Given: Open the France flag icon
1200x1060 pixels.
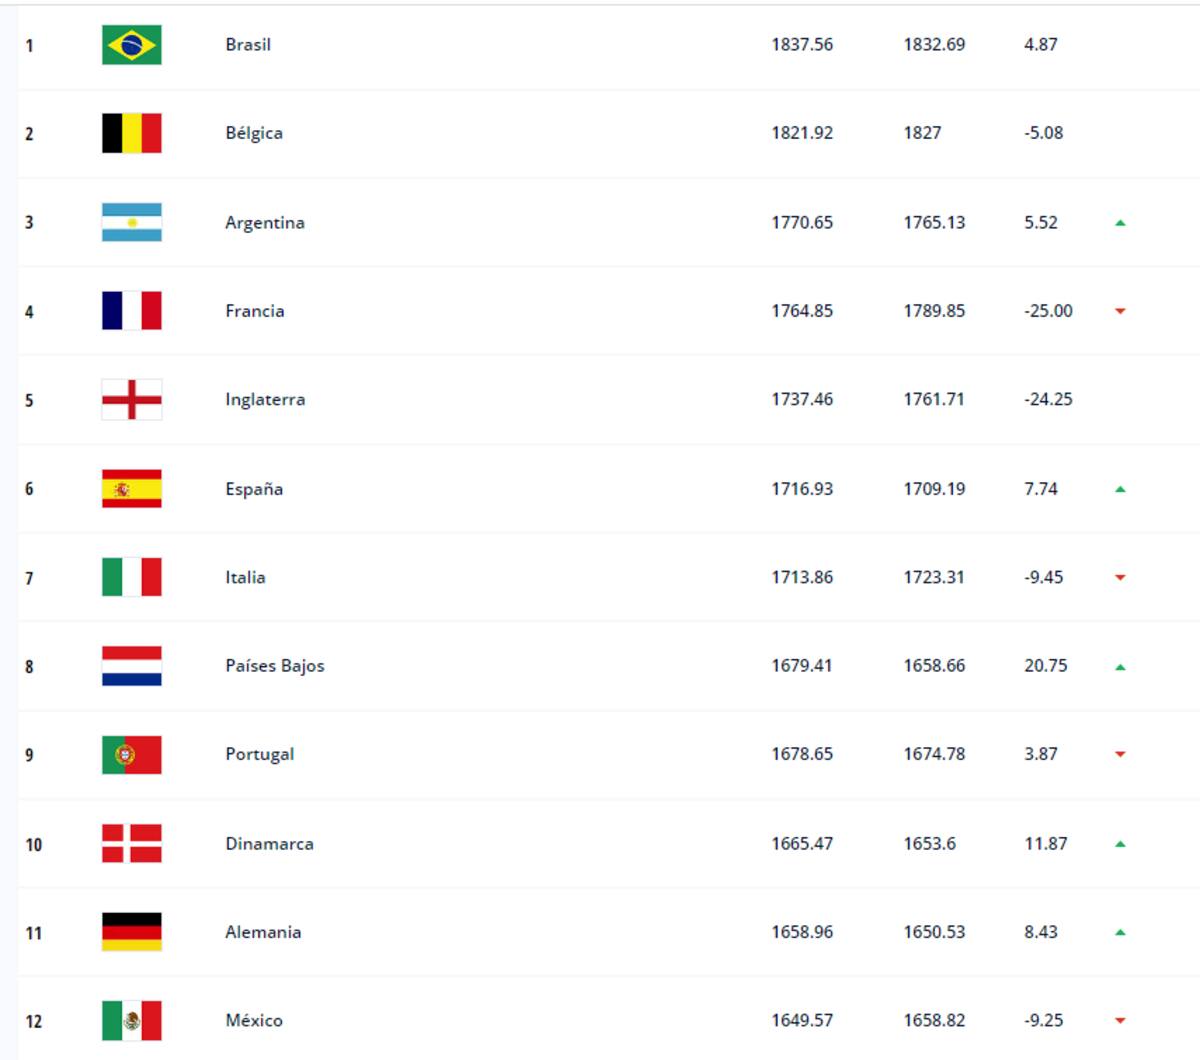Looking at the screenshot, I should coord(131,311).
